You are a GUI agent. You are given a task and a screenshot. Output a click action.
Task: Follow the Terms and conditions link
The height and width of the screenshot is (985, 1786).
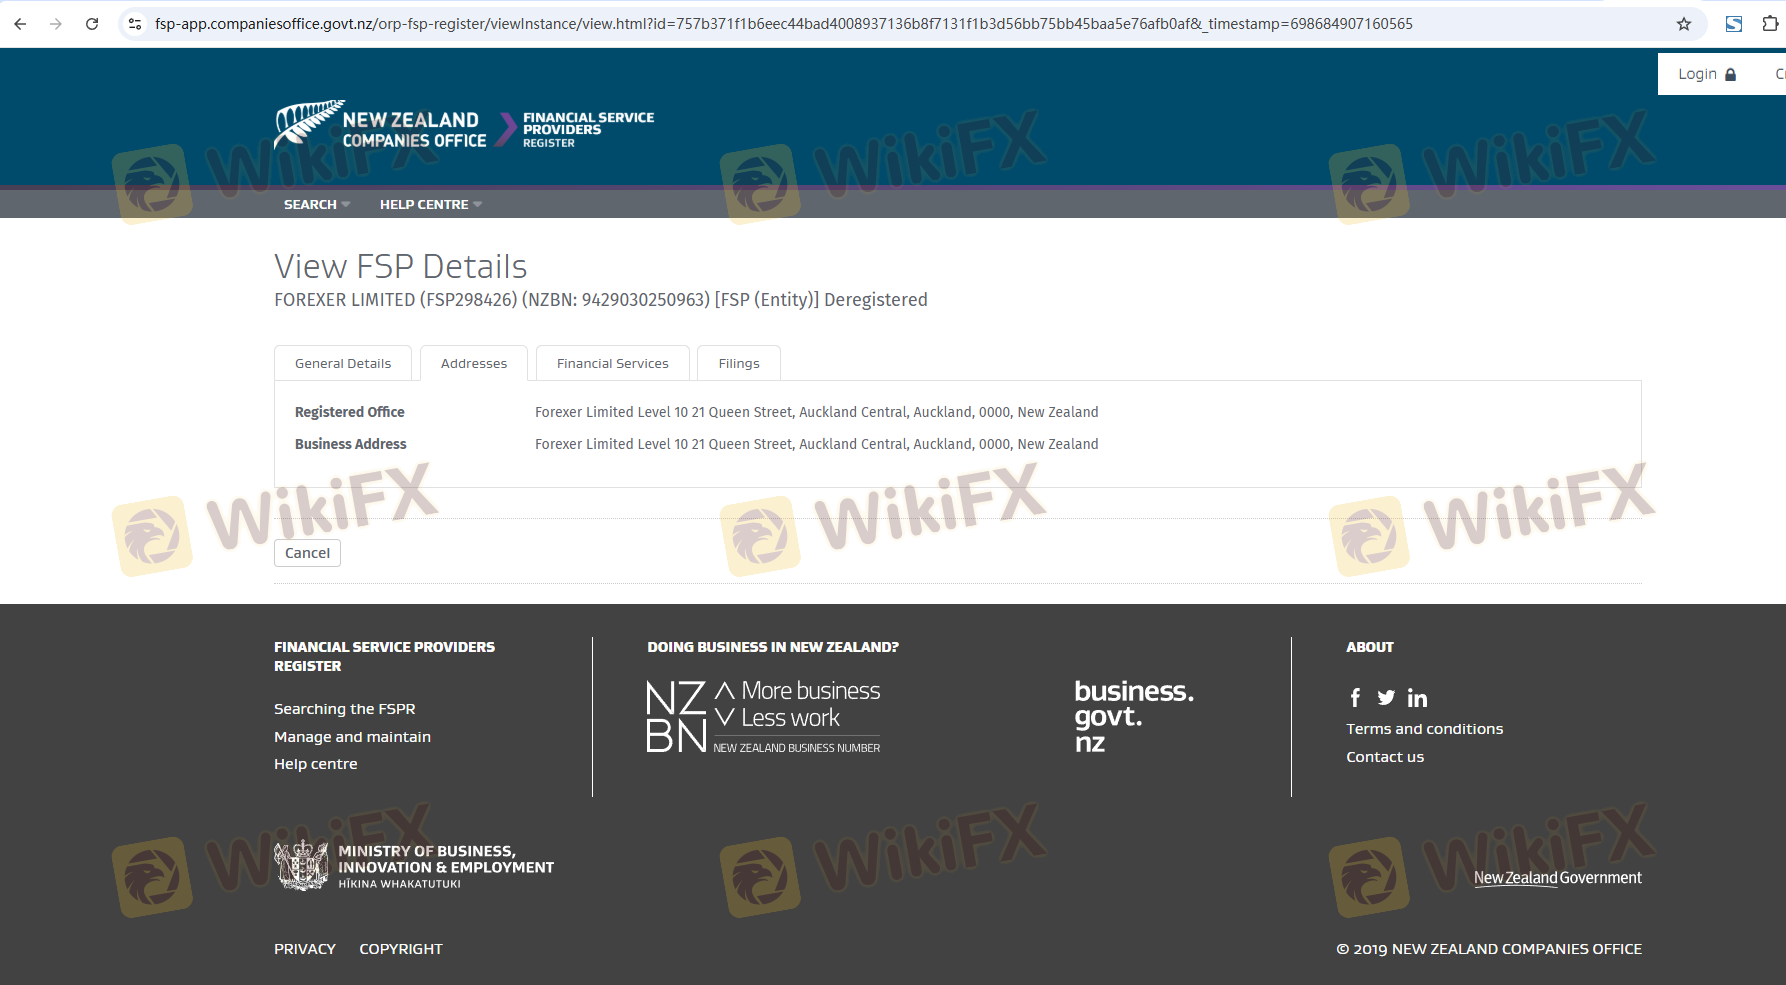pyautogui.click(x=1424, y=729)
